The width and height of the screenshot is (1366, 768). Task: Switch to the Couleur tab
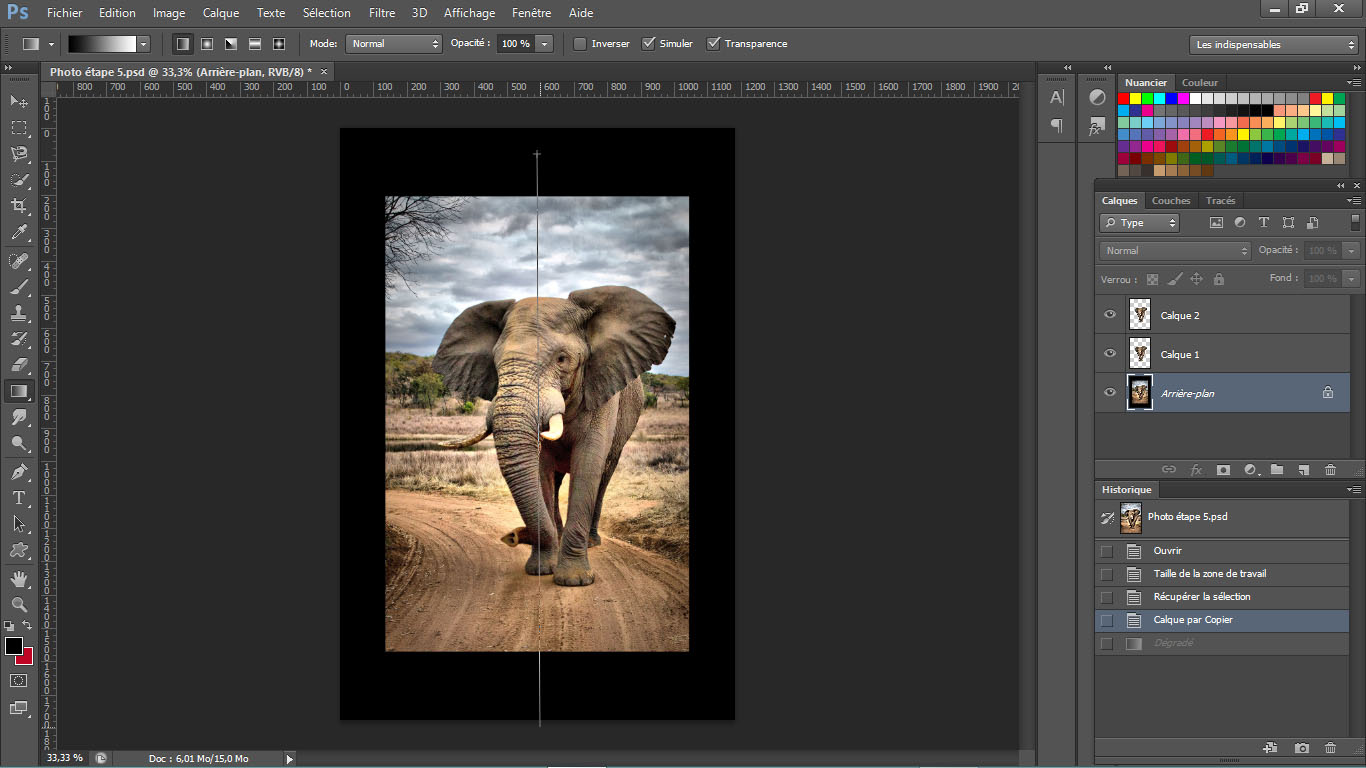(1200, 83)
